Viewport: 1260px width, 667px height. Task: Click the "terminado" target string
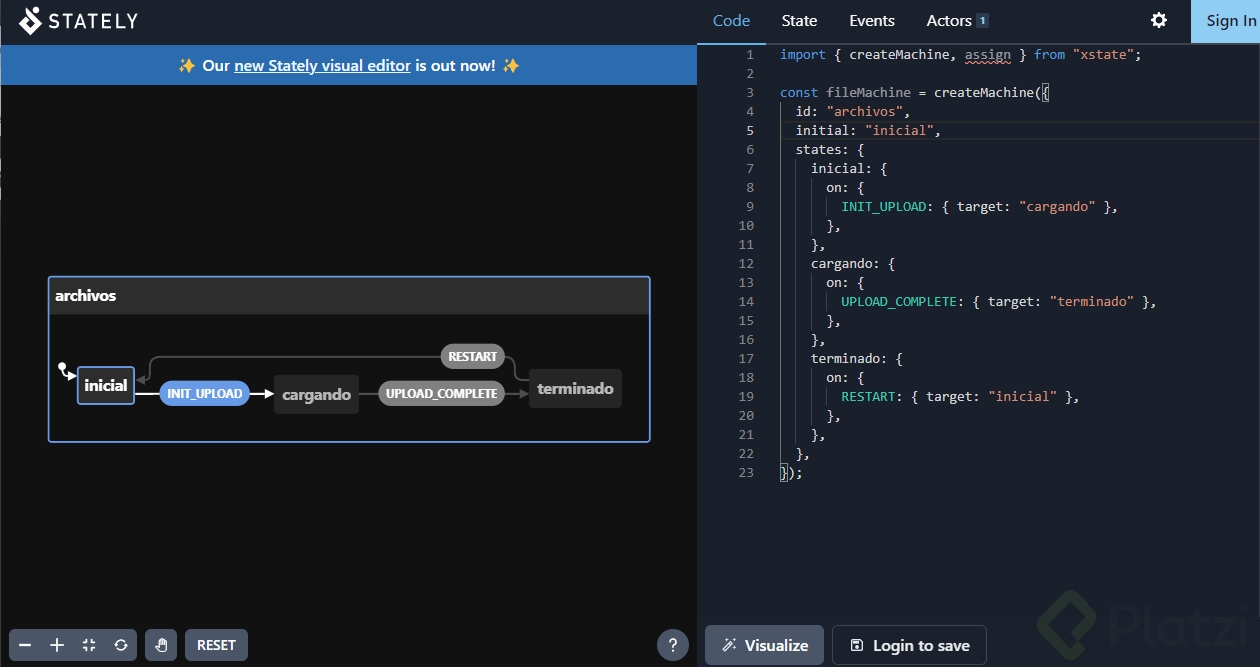tap(1092, 301)
